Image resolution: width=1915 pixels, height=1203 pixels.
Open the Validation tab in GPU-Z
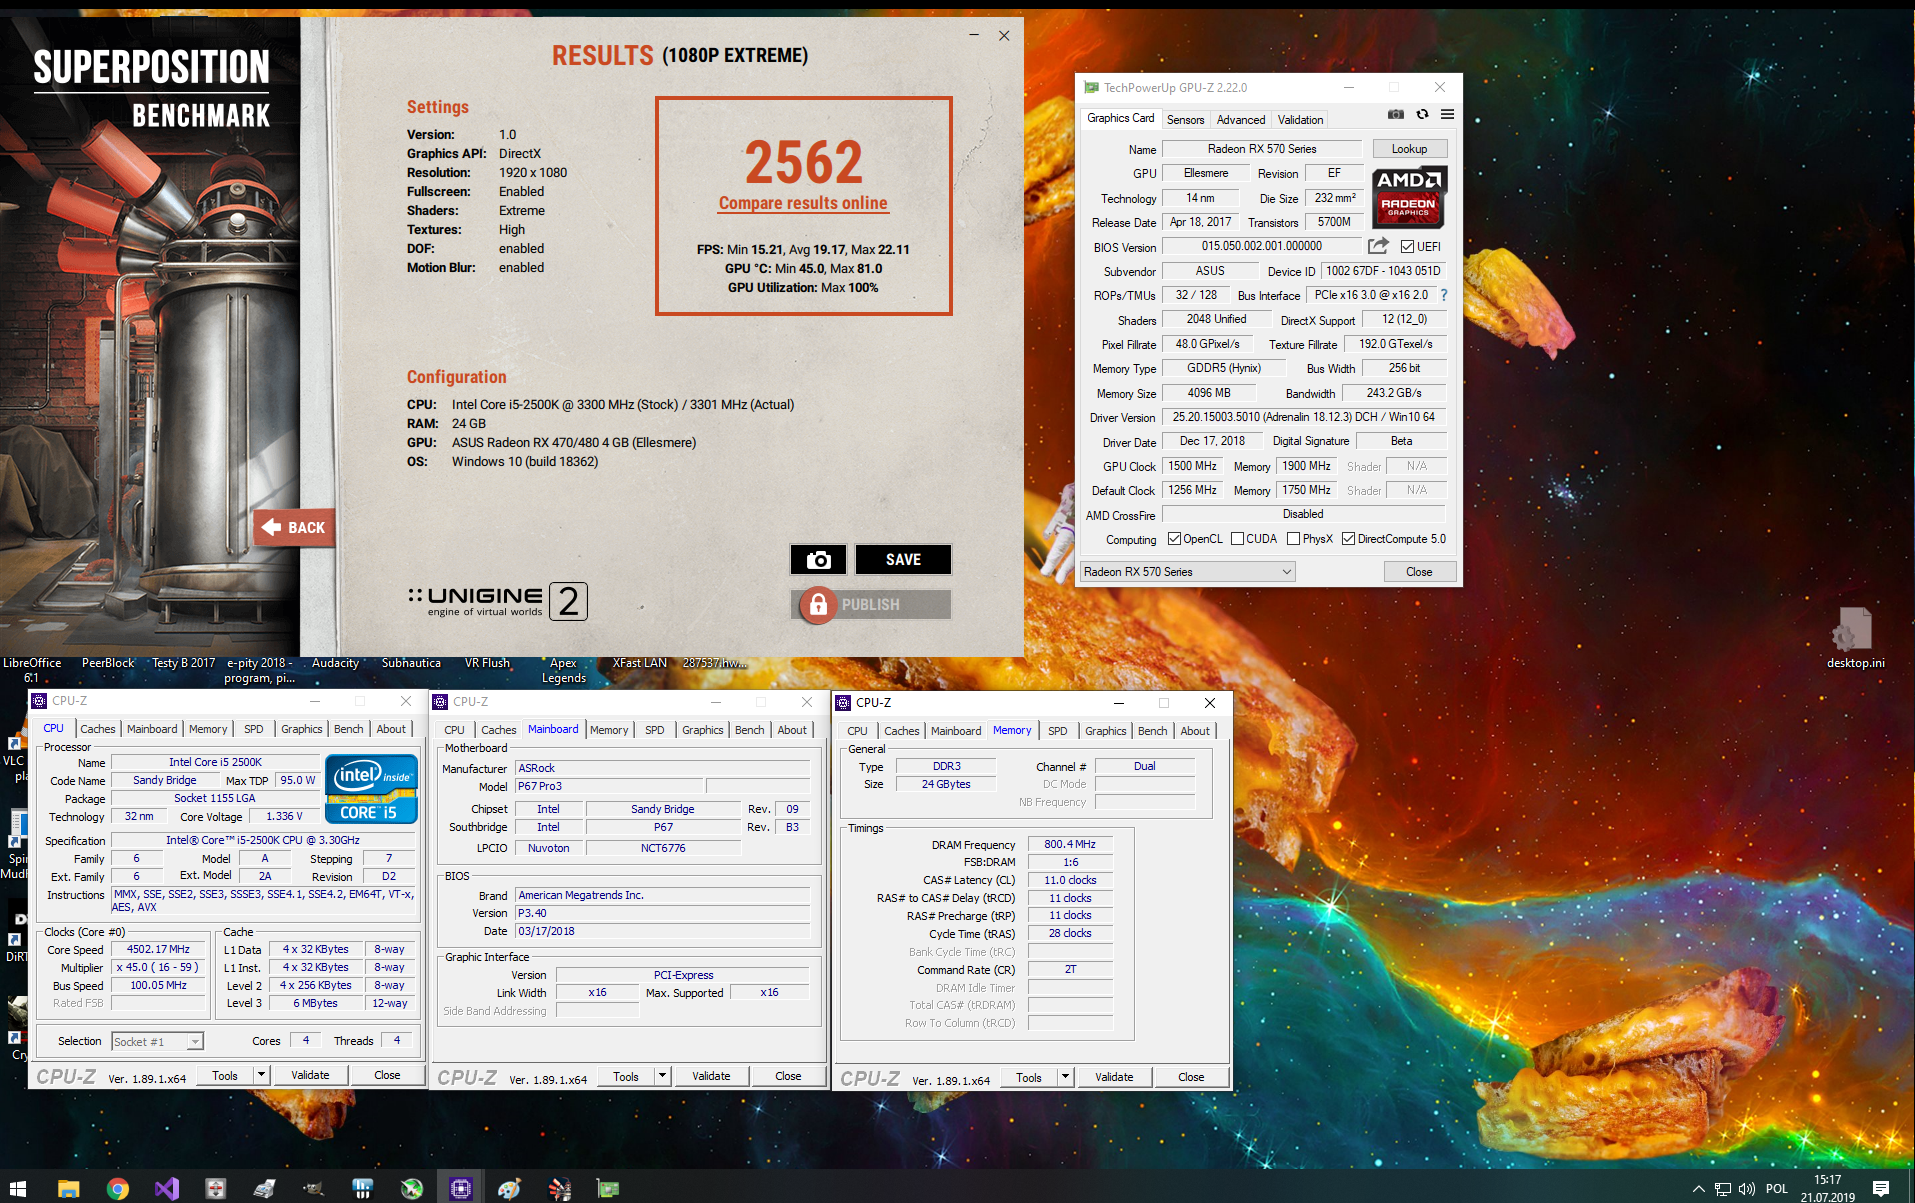pyautogui.click(x=1300, y=119)
